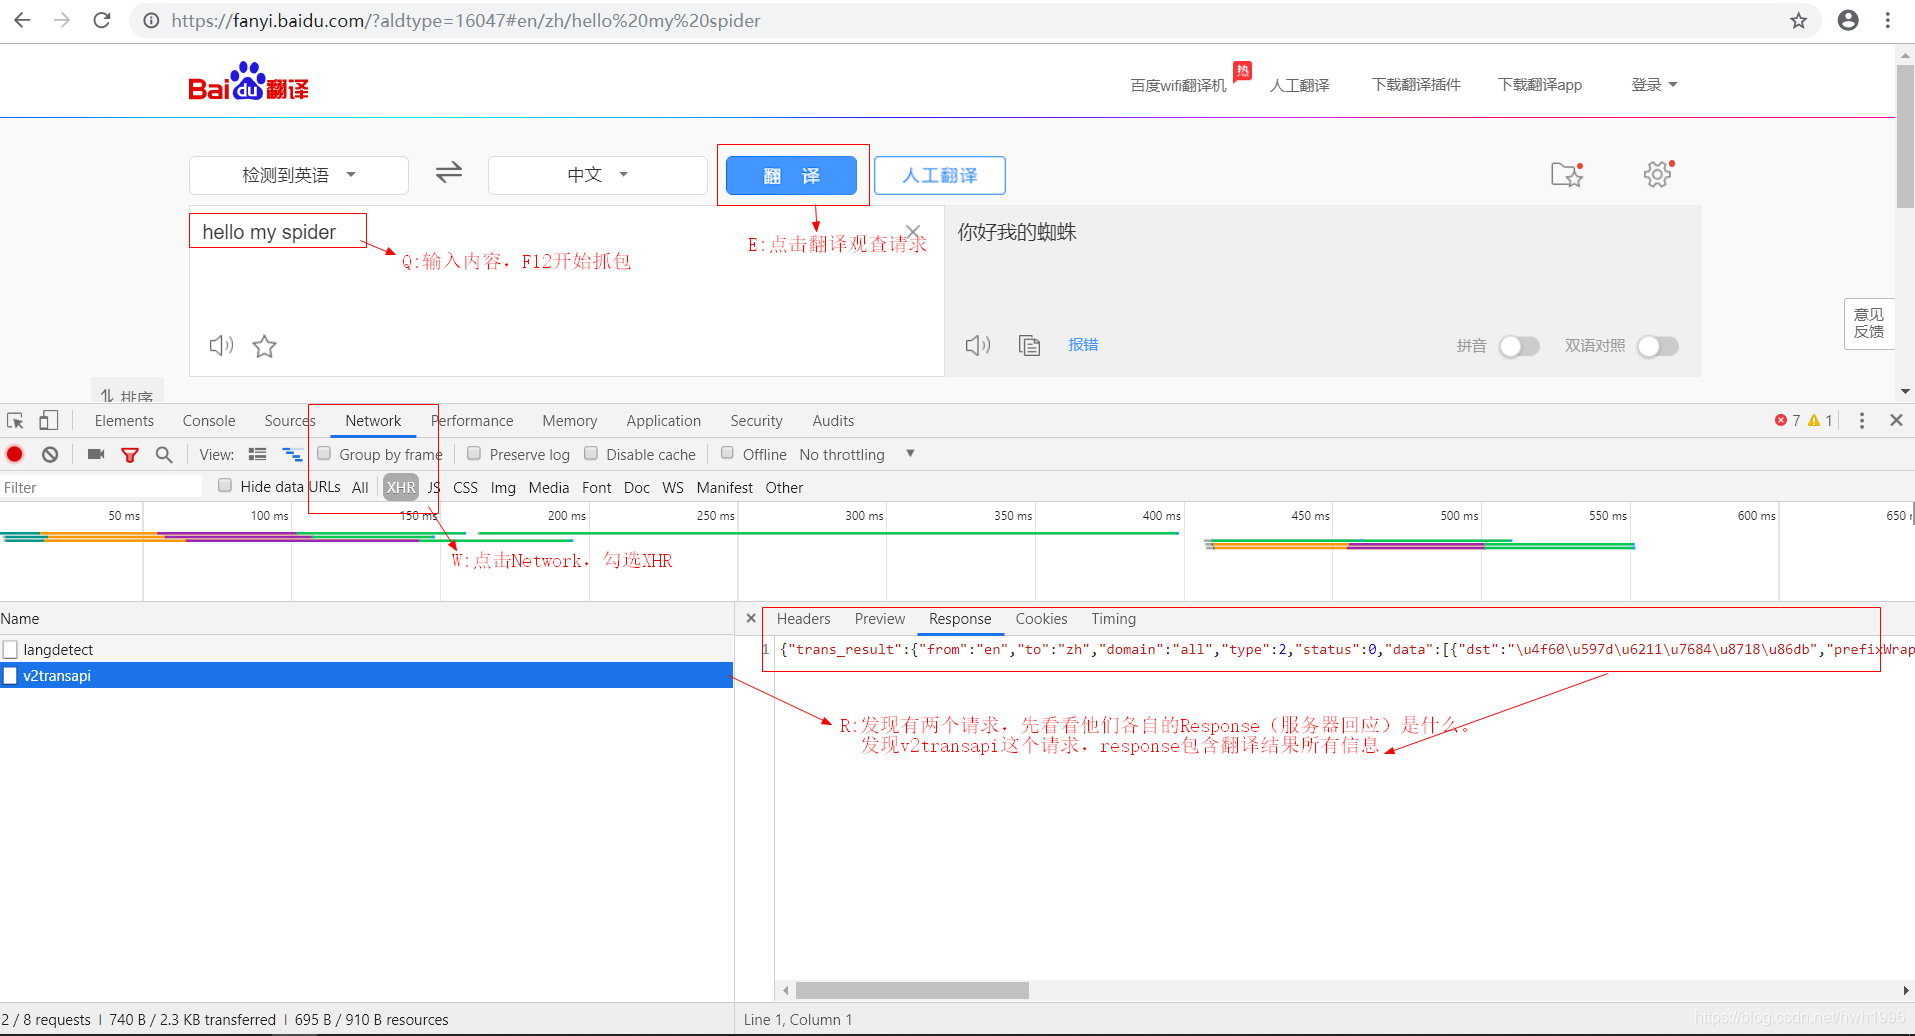This screenshot has height=1036, width=1915.
Task: Open DevTools customize three-dot menu
Action: tap(1861, 421)
